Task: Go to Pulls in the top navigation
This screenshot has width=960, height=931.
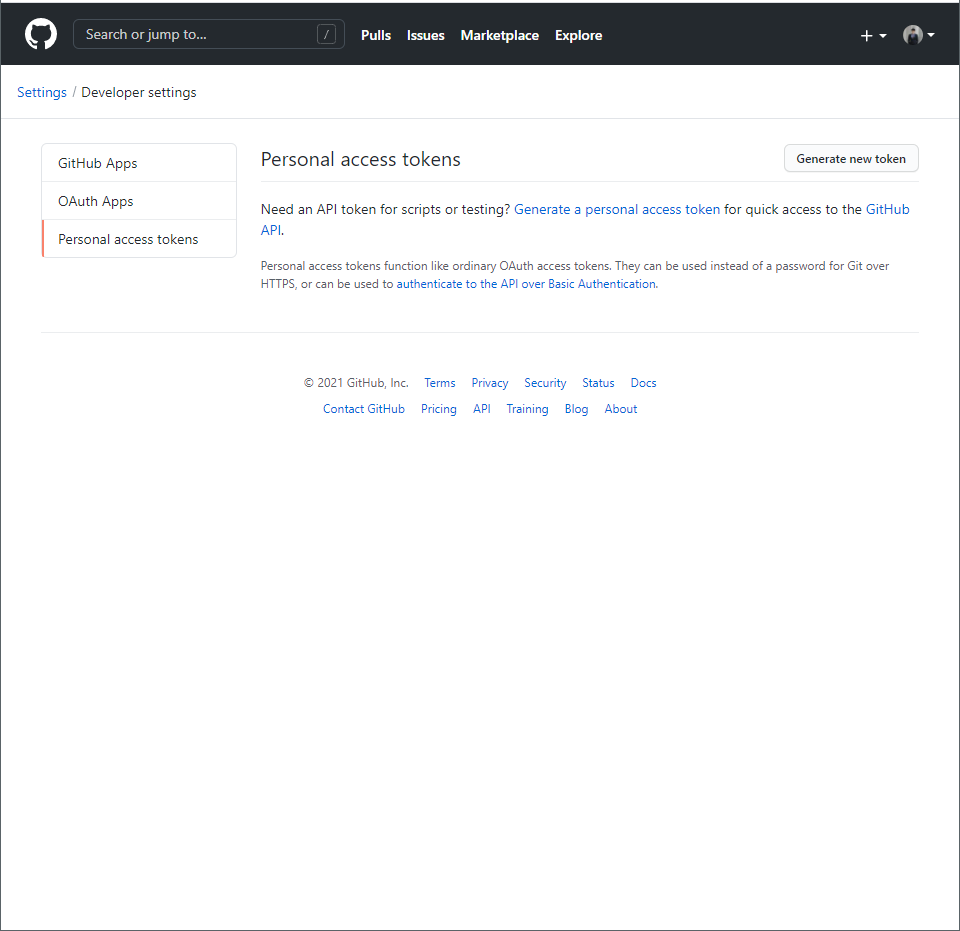Action: click(376, 36)
